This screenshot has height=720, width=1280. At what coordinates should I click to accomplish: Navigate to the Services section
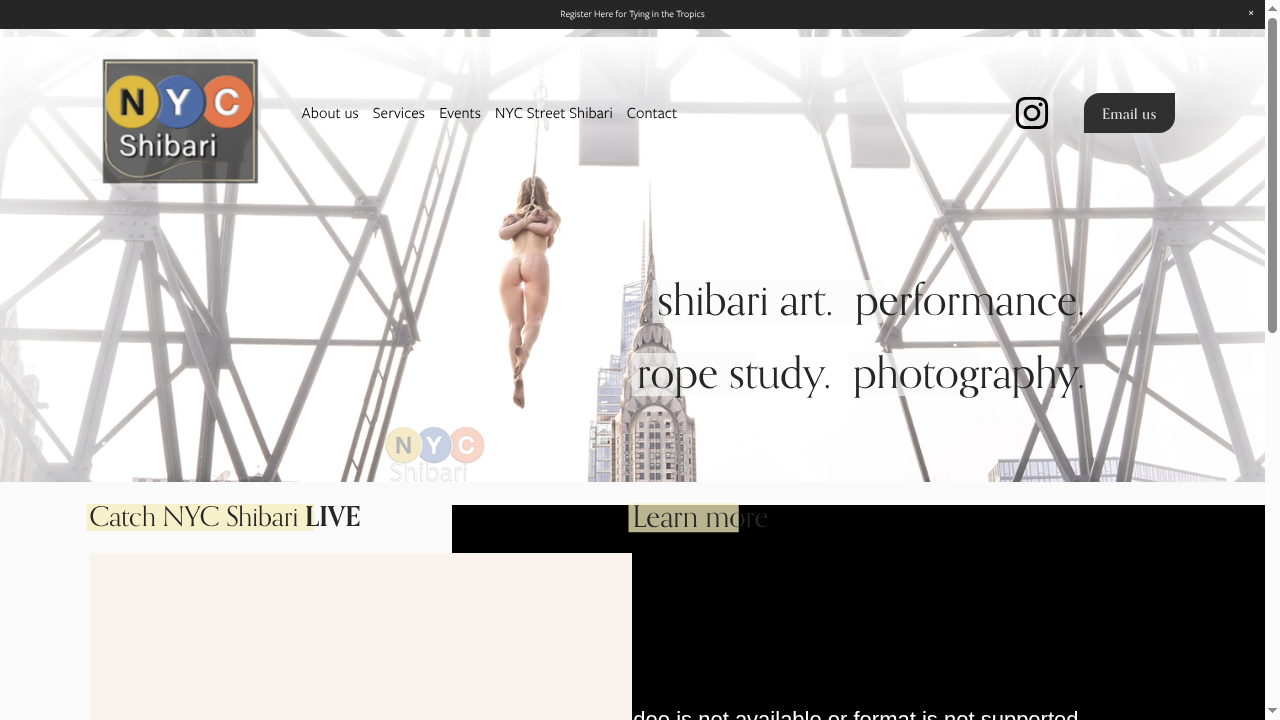[x=398, y=113]
